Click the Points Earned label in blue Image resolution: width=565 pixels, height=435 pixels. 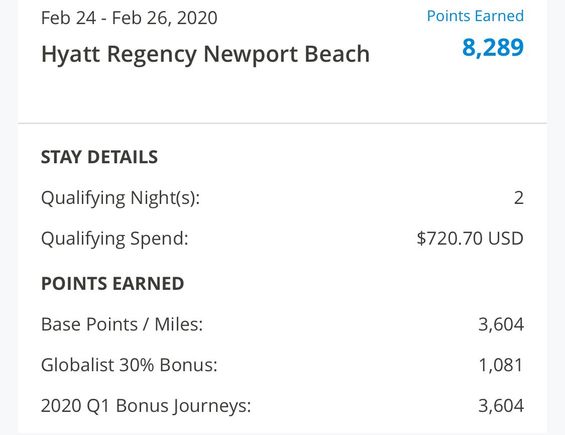point(475,16)
